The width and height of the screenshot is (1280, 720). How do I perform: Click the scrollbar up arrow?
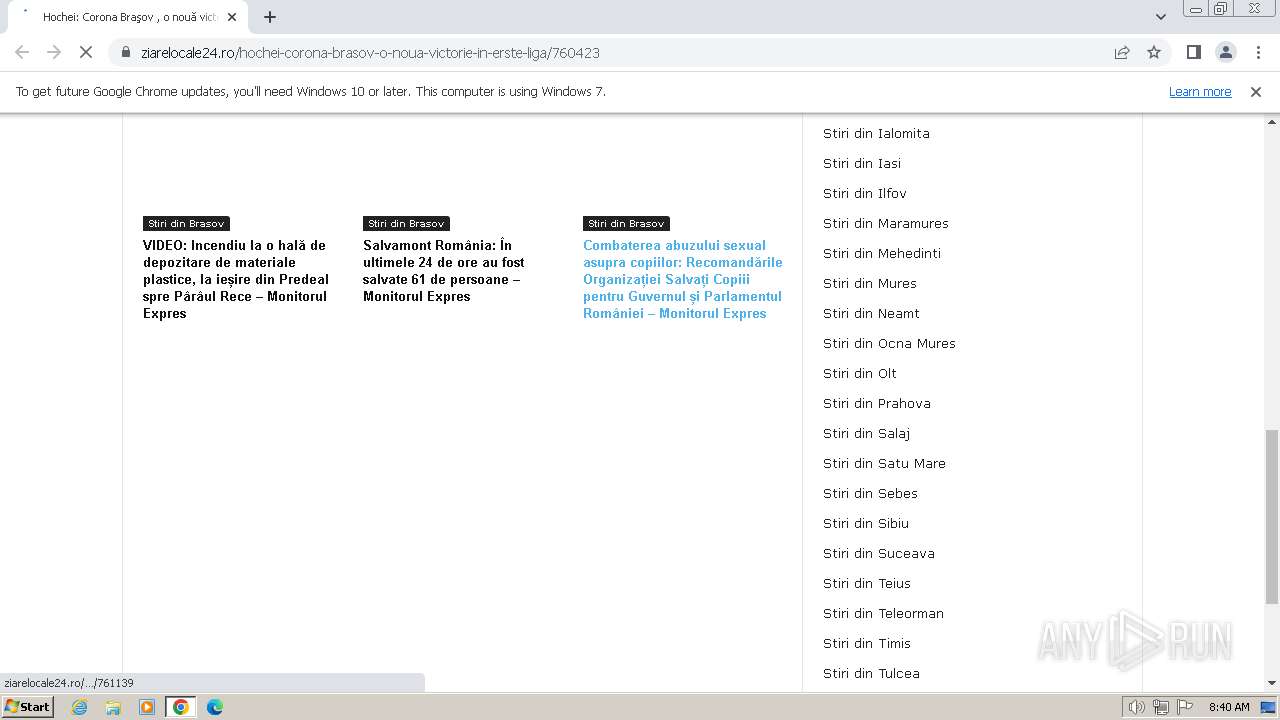(1271, 121)
